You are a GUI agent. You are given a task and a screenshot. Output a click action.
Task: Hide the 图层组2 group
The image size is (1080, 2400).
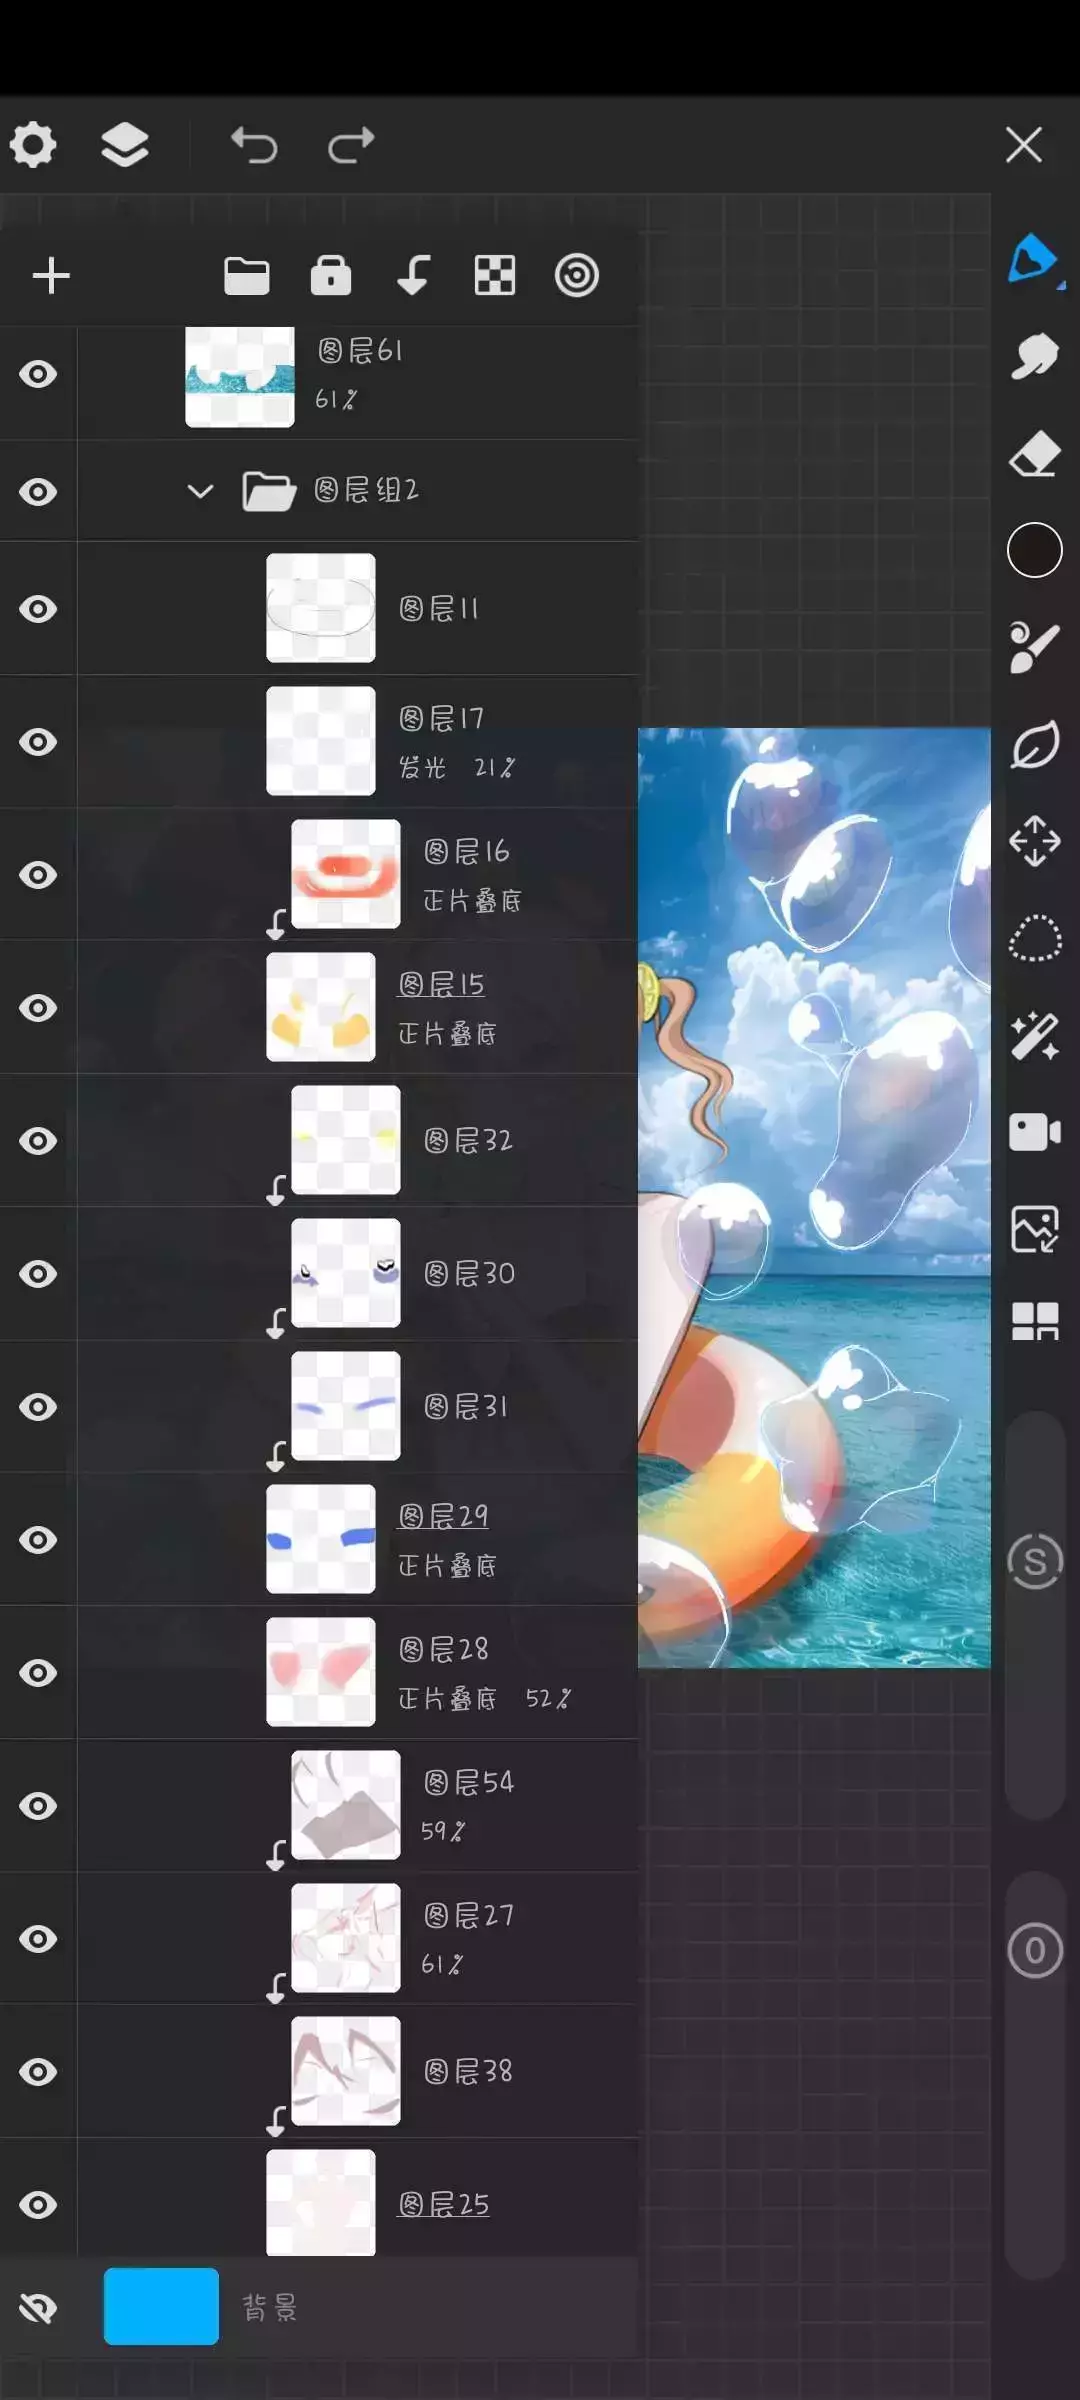[x=38, y=492]
